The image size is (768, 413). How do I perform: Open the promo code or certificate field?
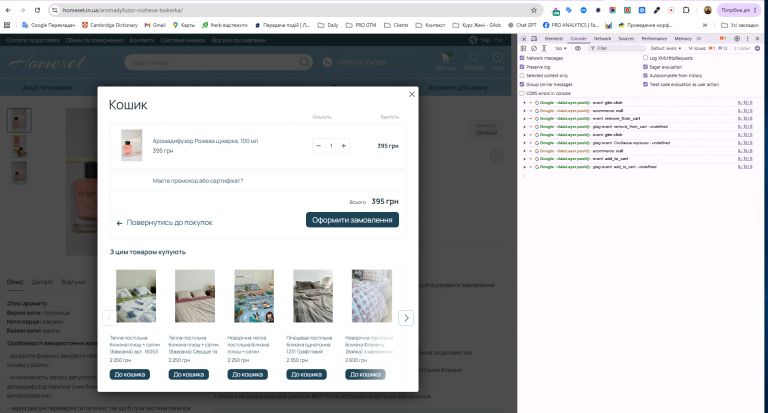click(198, 181)
